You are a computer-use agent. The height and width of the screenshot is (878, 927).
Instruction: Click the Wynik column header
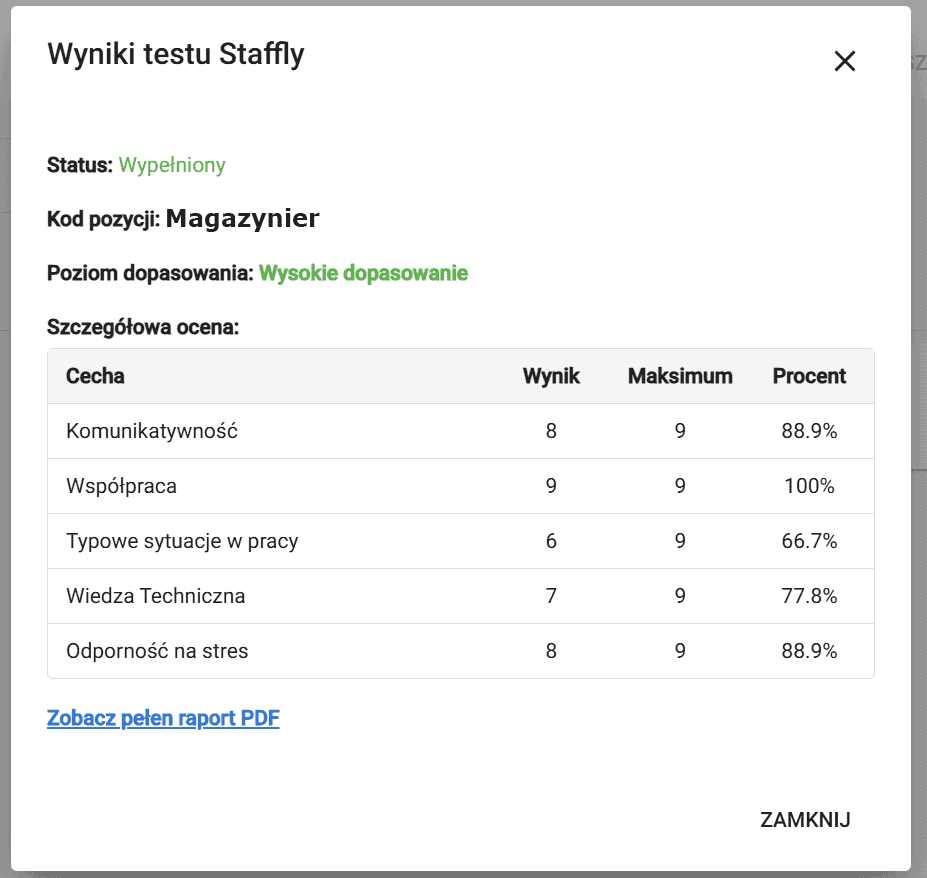[x=551, y=376]
